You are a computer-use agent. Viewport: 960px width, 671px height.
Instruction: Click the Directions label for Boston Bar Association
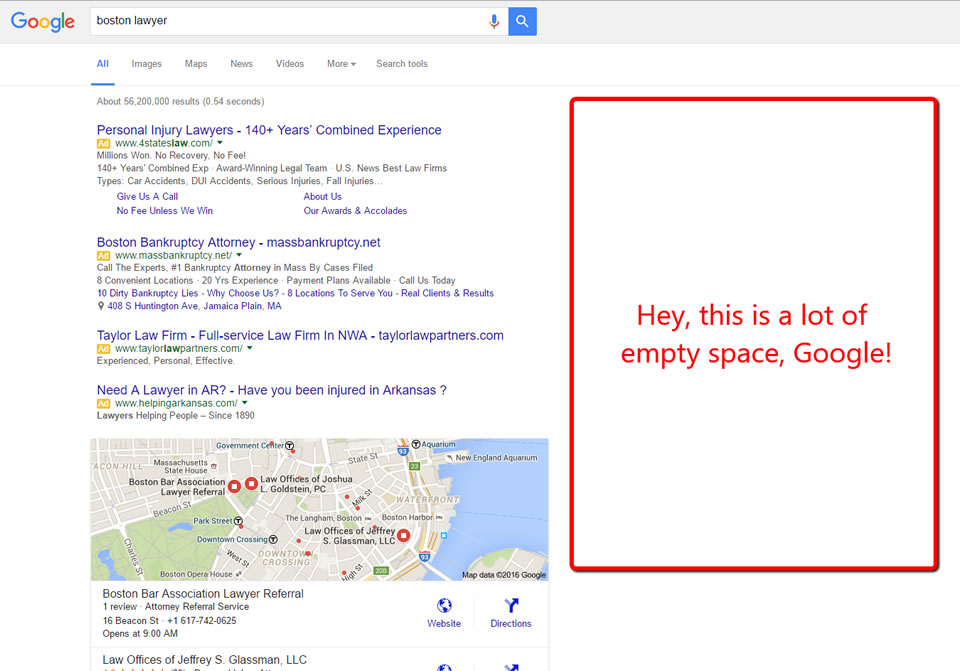click(x=511, y=623)
